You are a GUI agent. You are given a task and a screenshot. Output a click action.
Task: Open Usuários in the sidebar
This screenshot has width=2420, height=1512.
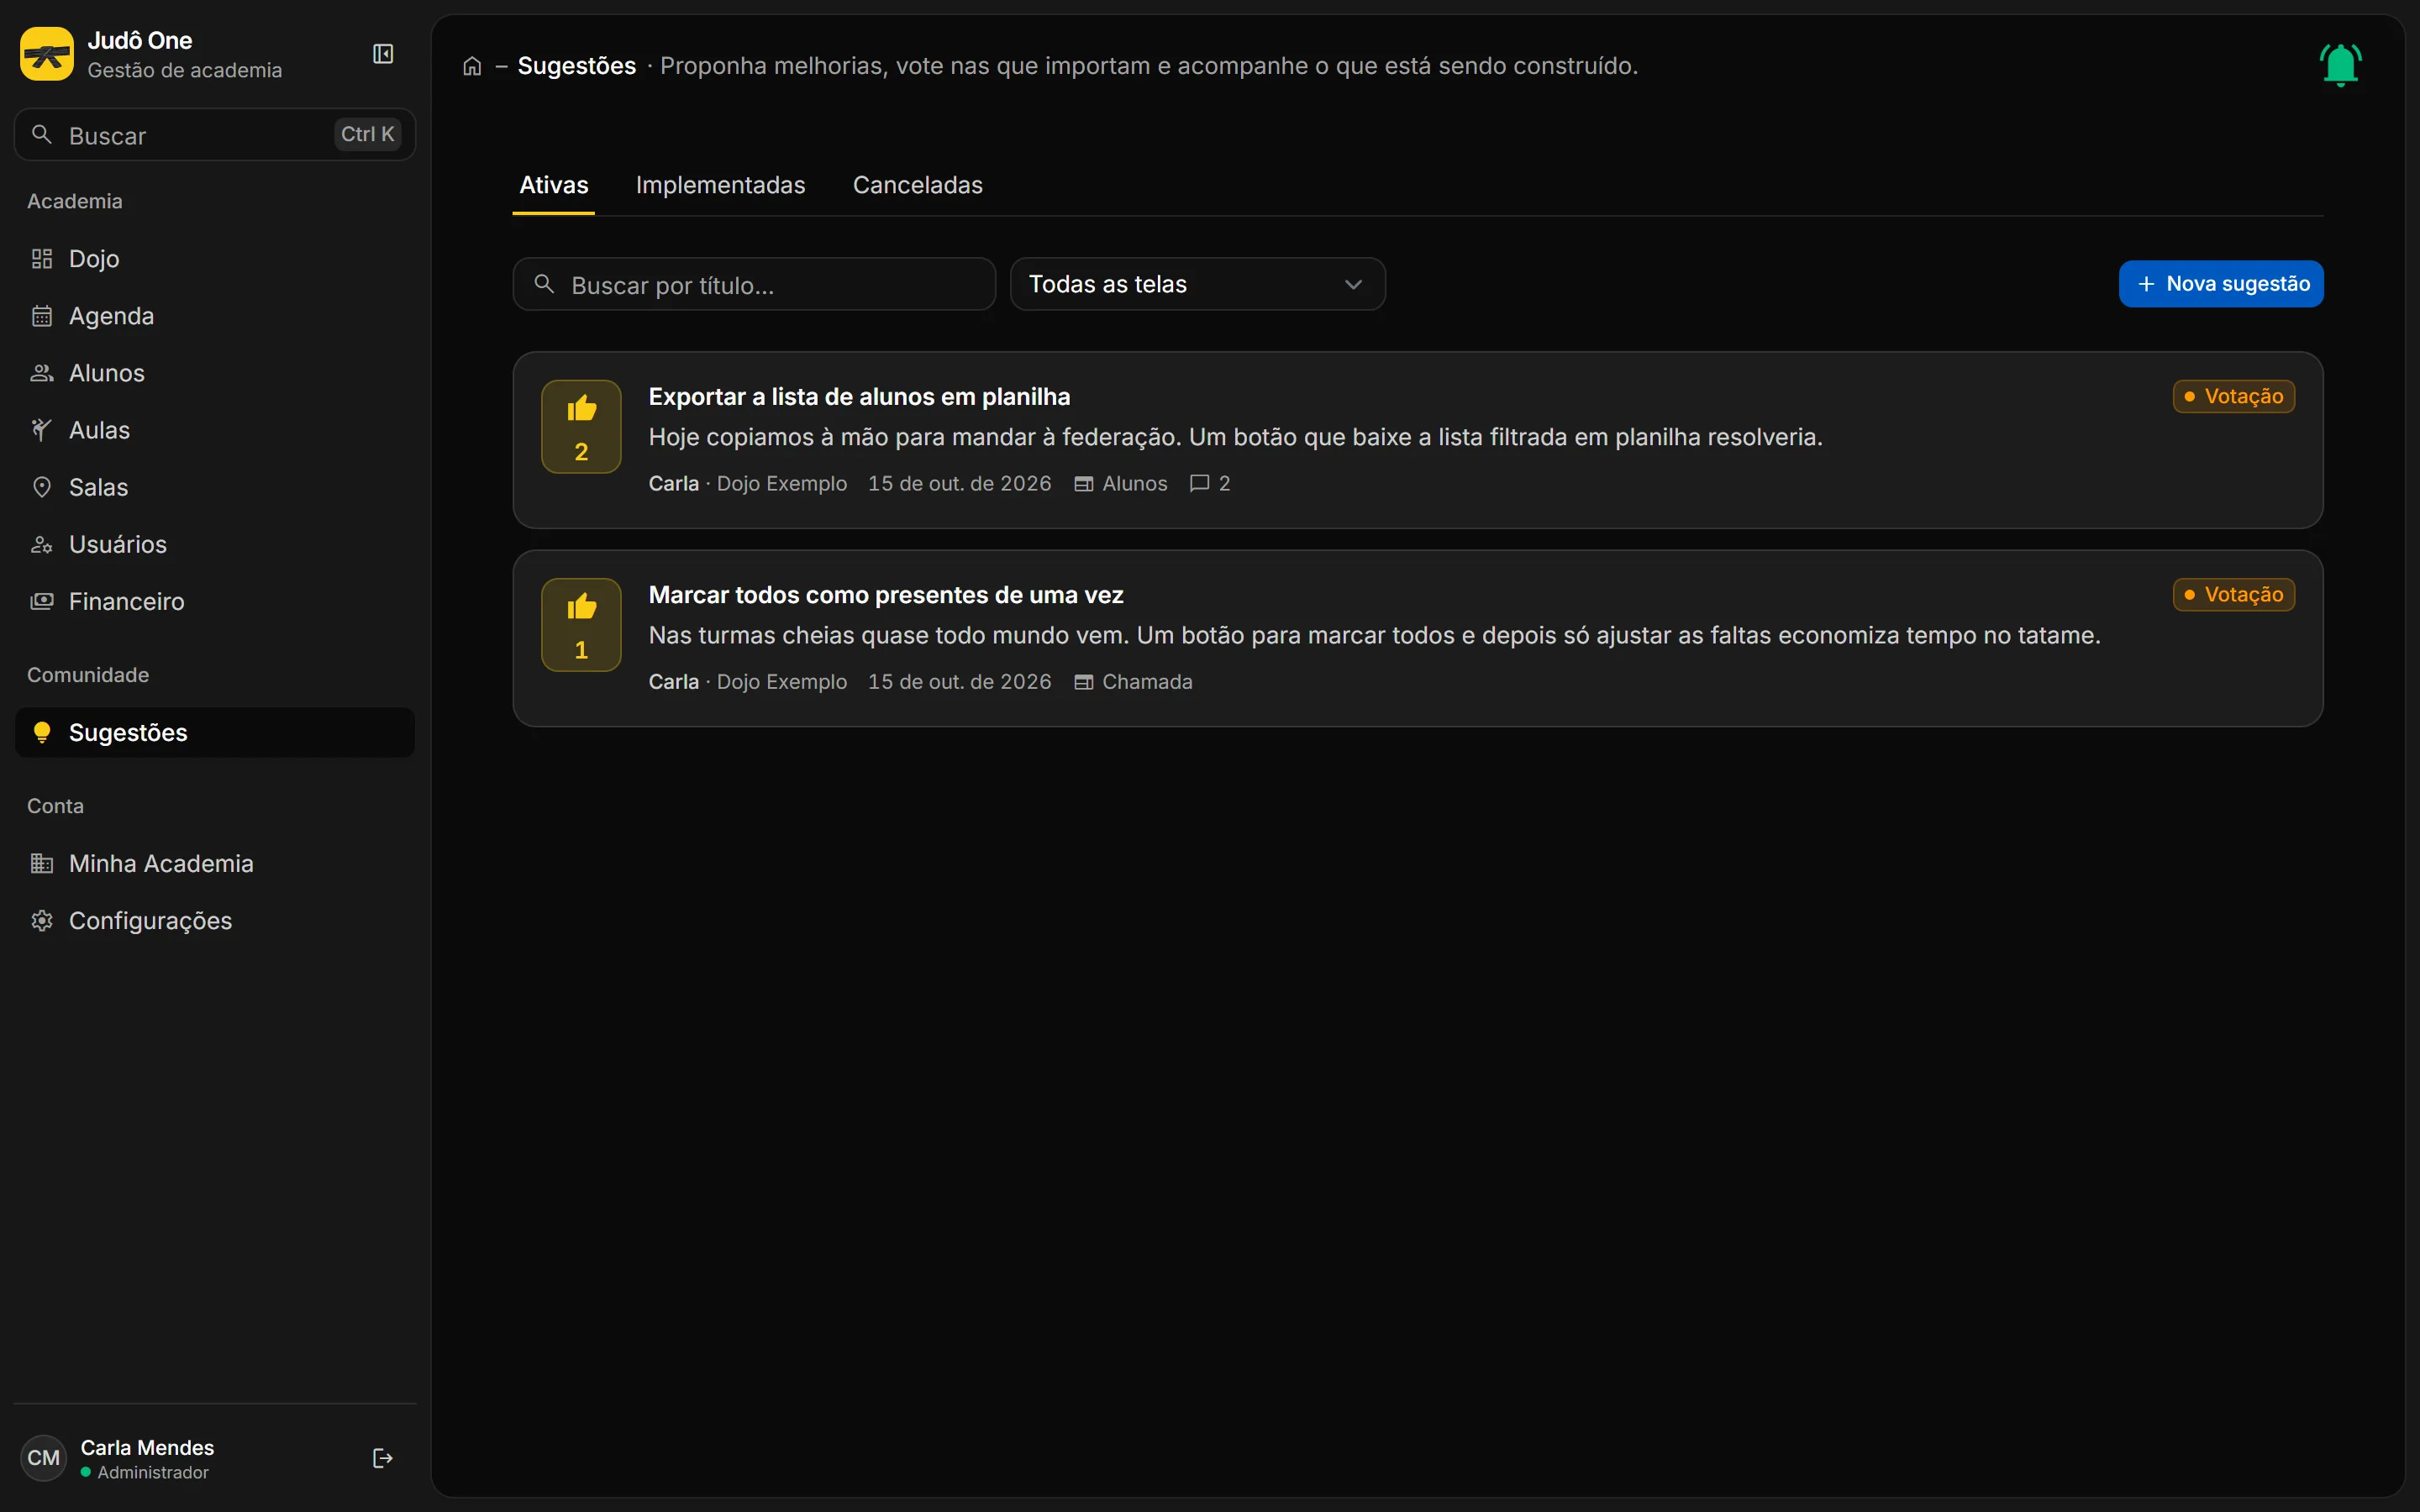click(215, 544)
